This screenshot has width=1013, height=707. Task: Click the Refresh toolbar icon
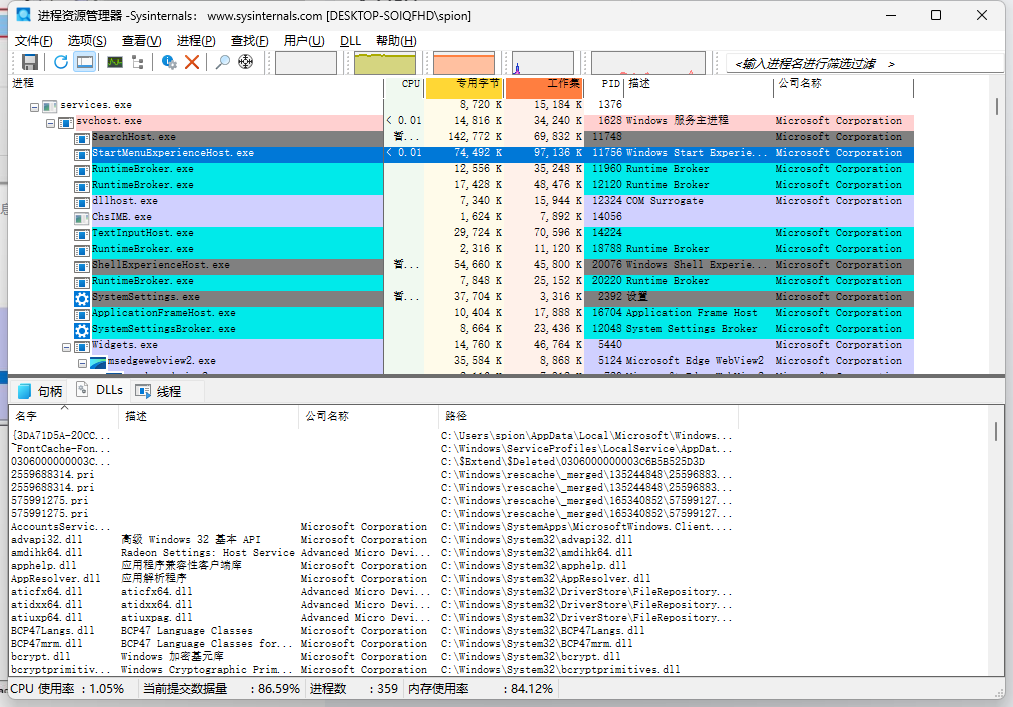pos(61,62)
